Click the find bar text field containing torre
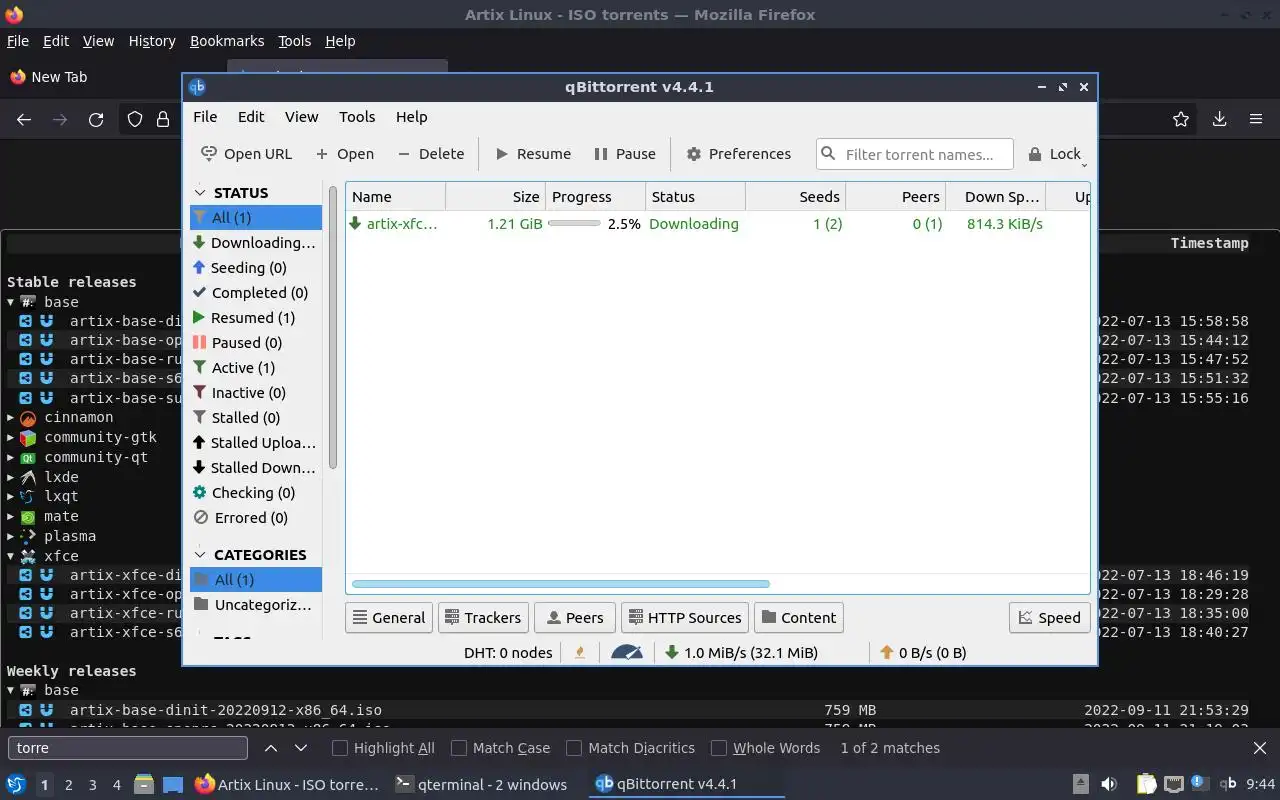The image size is (1280, 800). [128, 748]
